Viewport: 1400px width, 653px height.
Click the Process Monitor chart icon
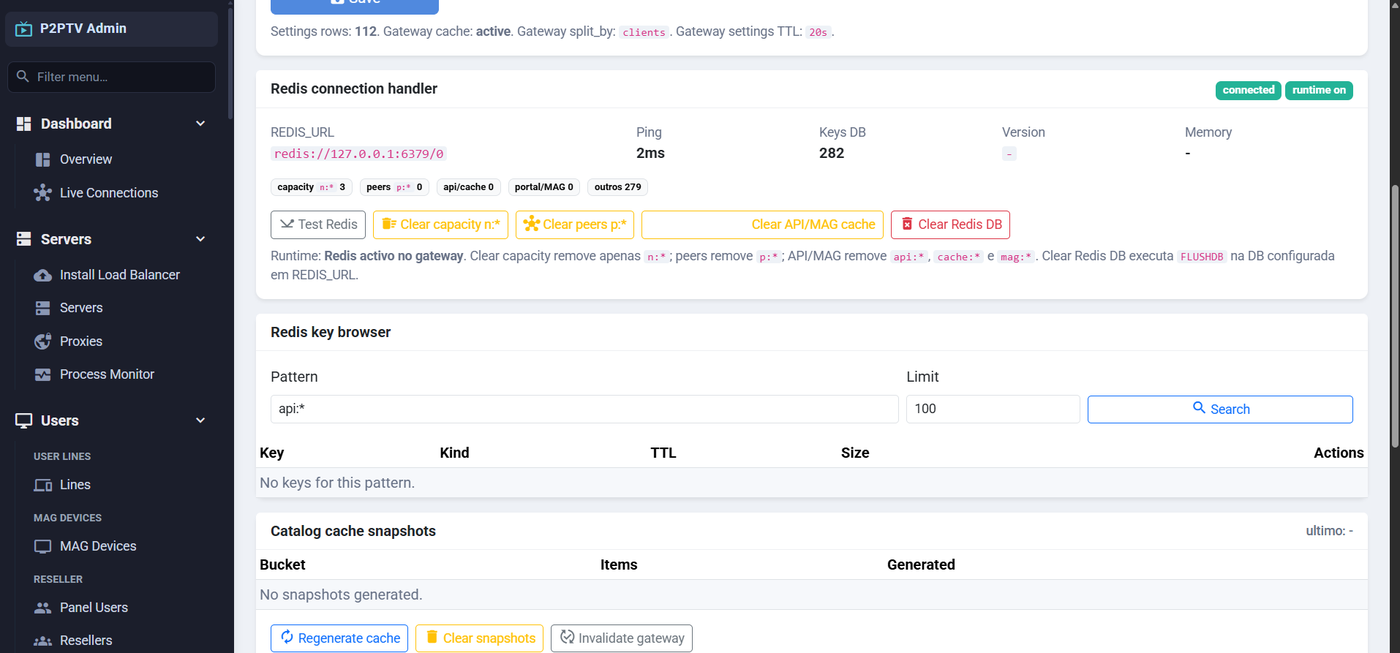click(42, 375)
